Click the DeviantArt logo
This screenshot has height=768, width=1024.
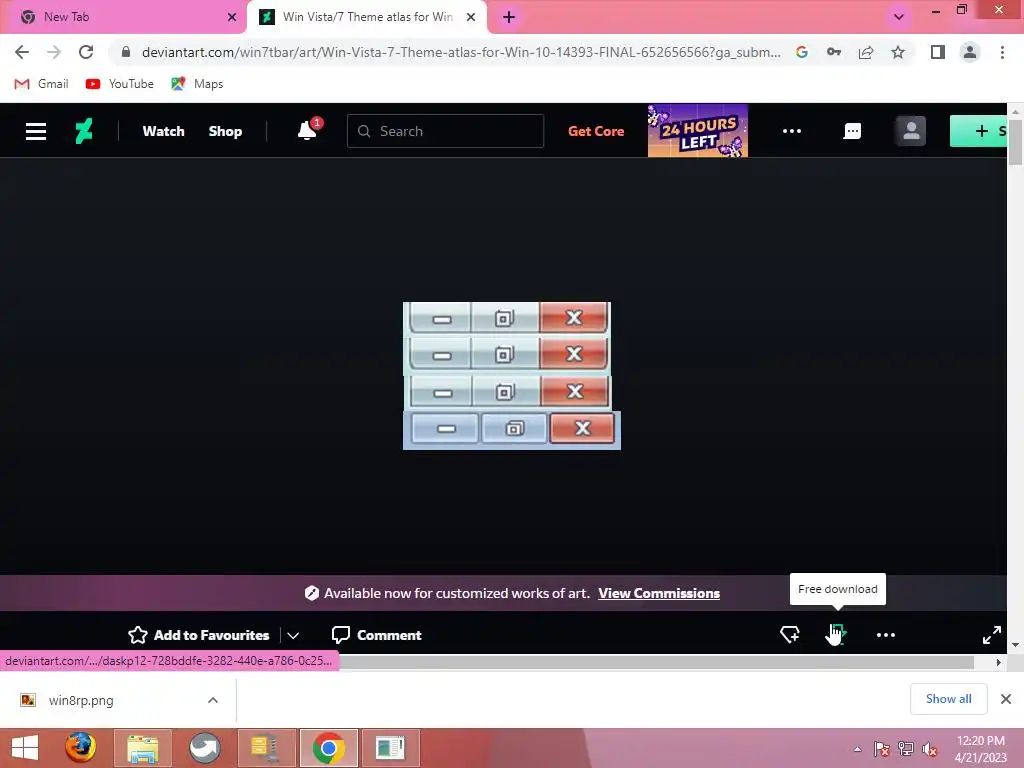point(84,131)
